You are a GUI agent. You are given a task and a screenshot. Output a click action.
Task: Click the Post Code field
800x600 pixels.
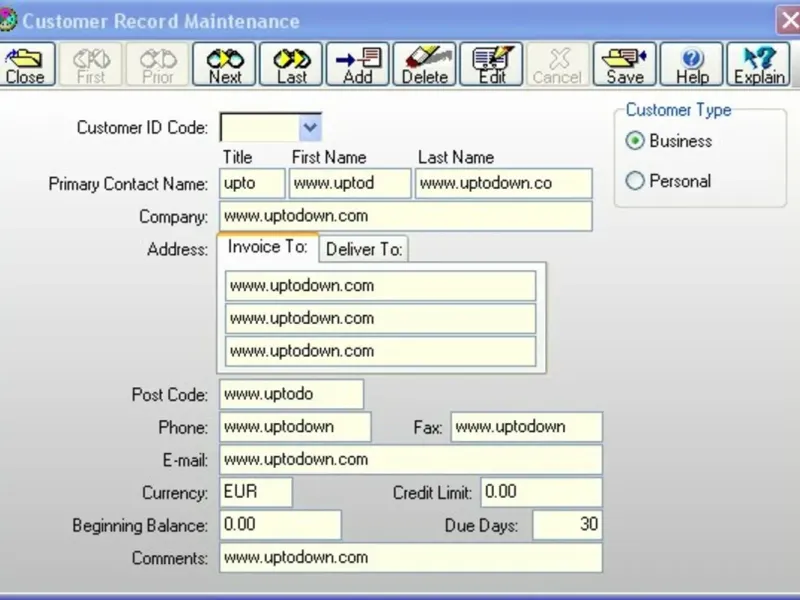click(291, 394)
